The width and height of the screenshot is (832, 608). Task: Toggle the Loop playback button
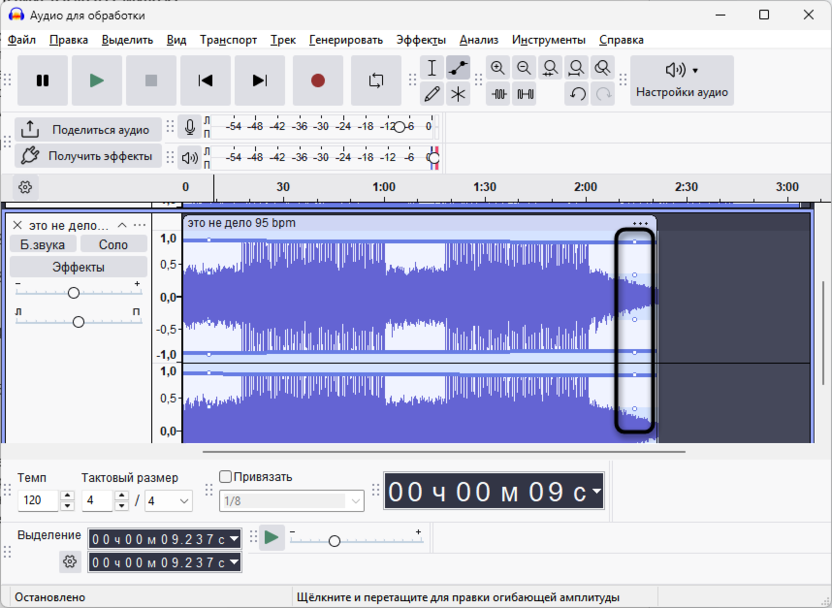pos(376,81)
